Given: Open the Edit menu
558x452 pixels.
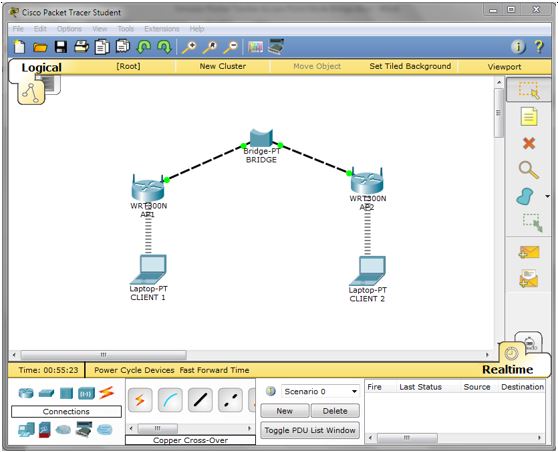Looking at the screenshot, I should click(x=40, y=29).
